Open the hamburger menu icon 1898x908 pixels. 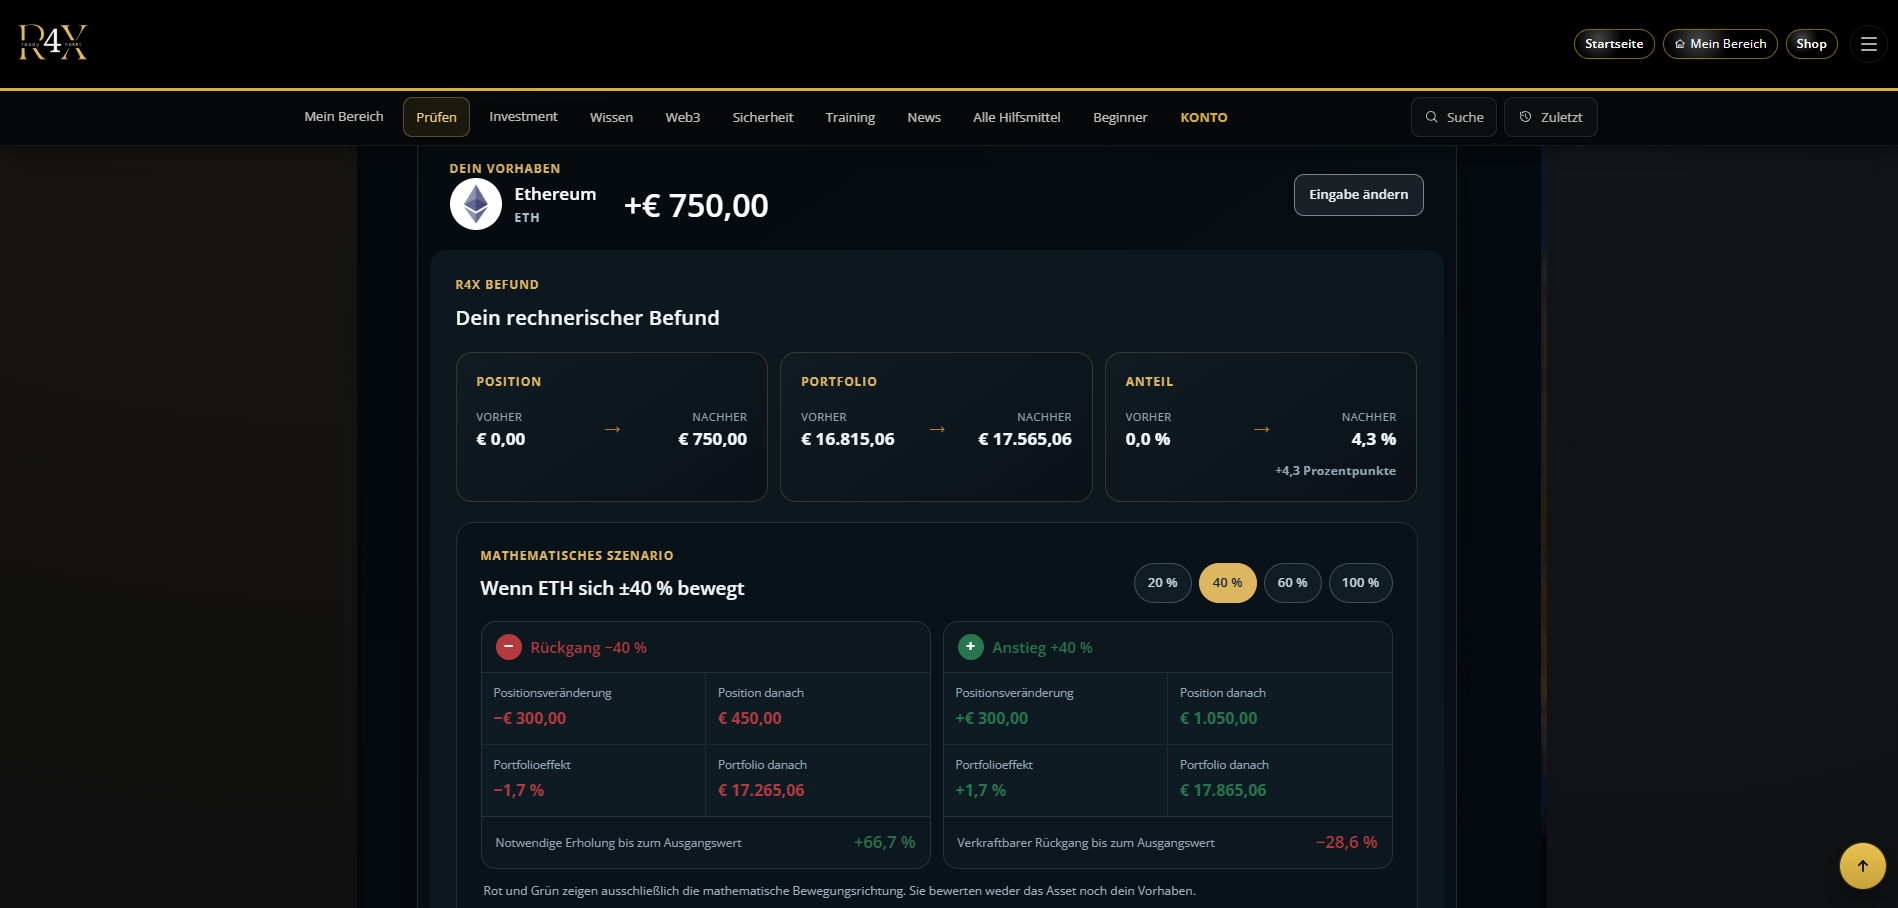point(1868,44)
